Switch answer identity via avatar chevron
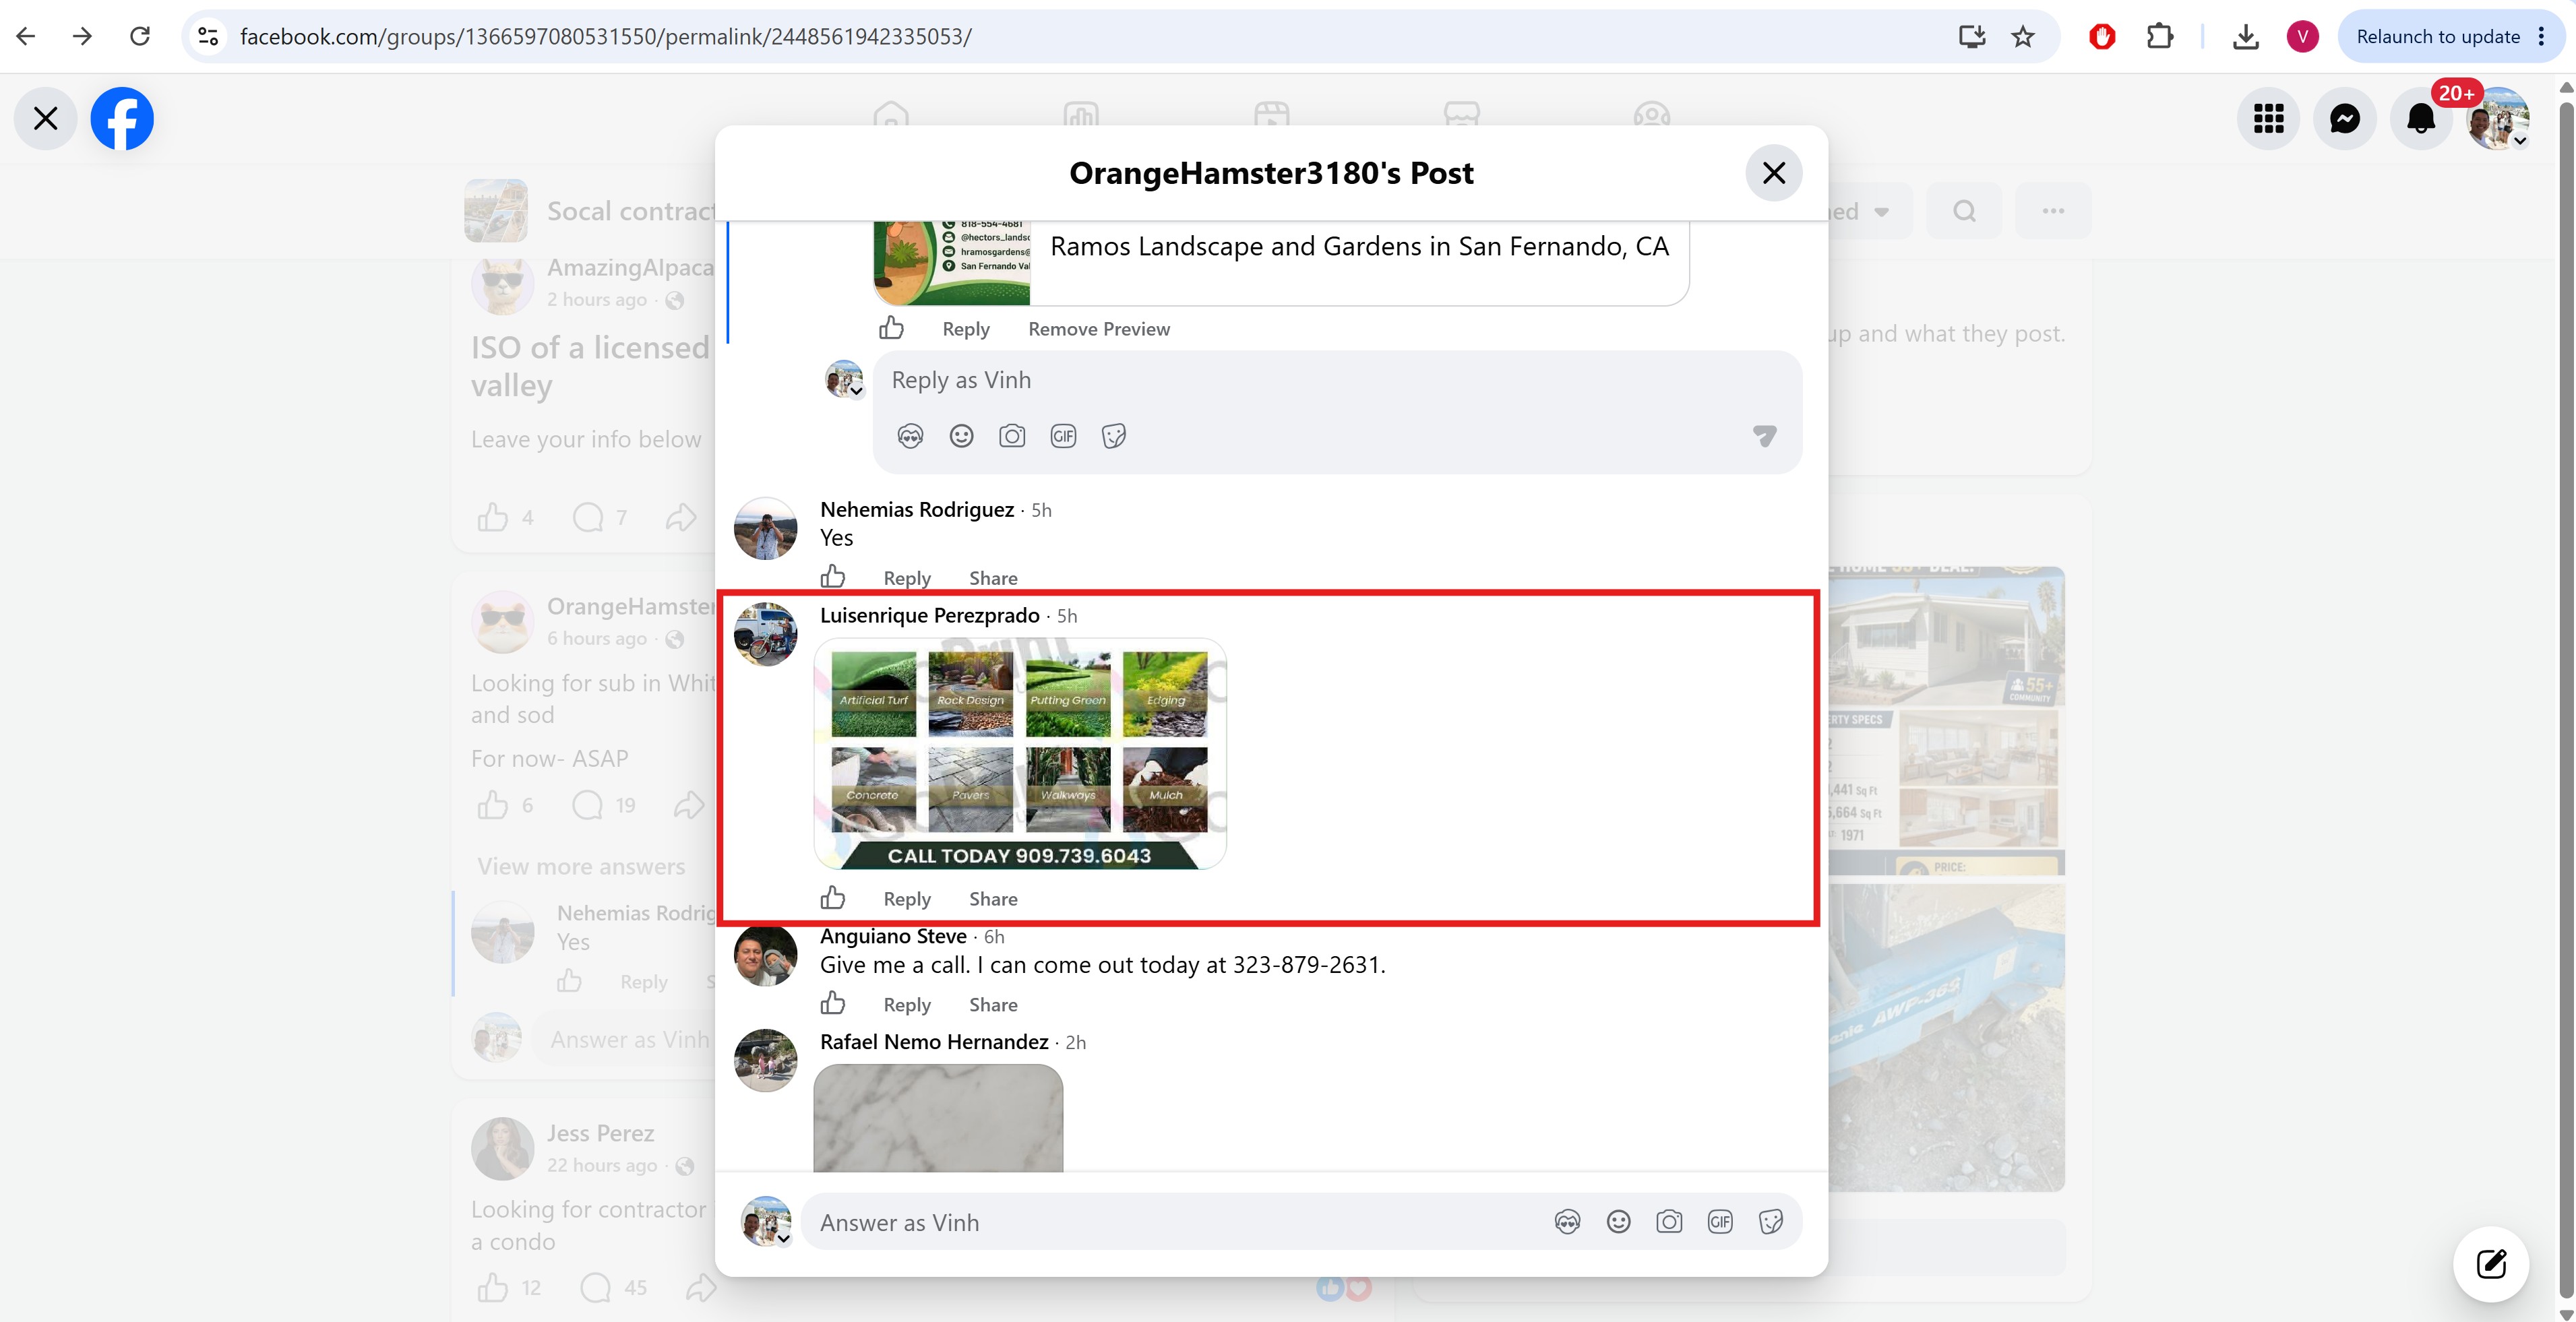The height and width of the screenshot is (1322, 2576). point(766,1222)
